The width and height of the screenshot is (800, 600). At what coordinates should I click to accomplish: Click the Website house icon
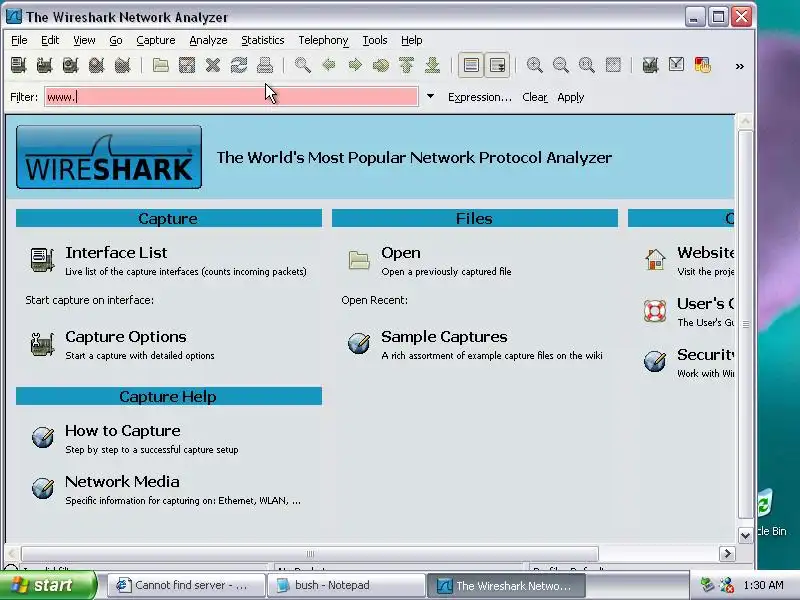point(655,259)
